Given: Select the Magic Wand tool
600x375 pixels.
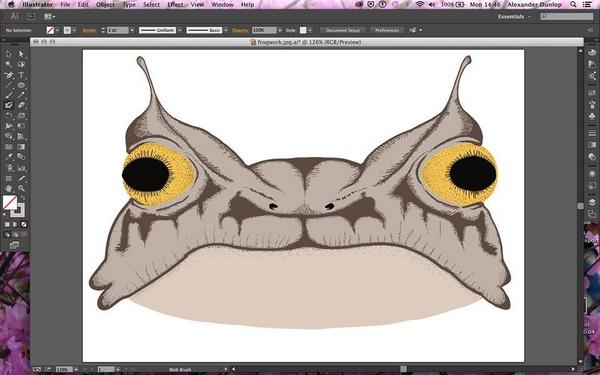Looking at the screenshot, I should click(8, 65).
